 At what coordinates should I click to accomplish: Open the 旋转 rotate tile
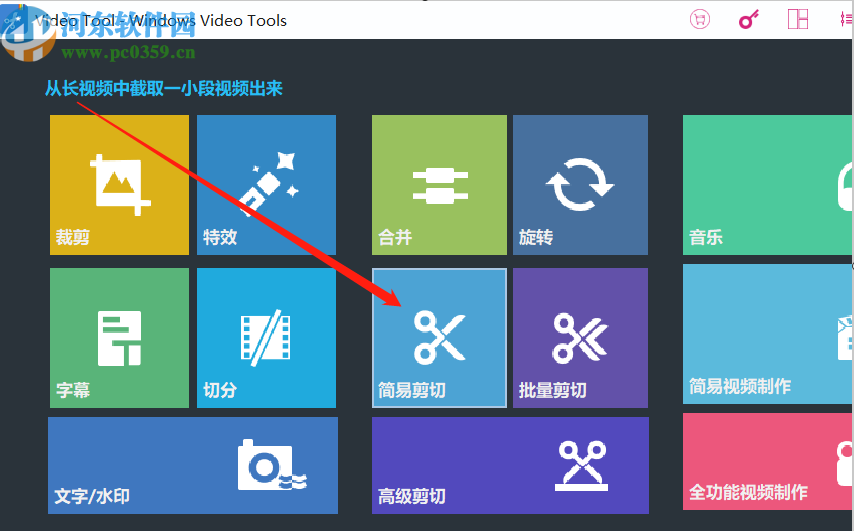(581, 185)
